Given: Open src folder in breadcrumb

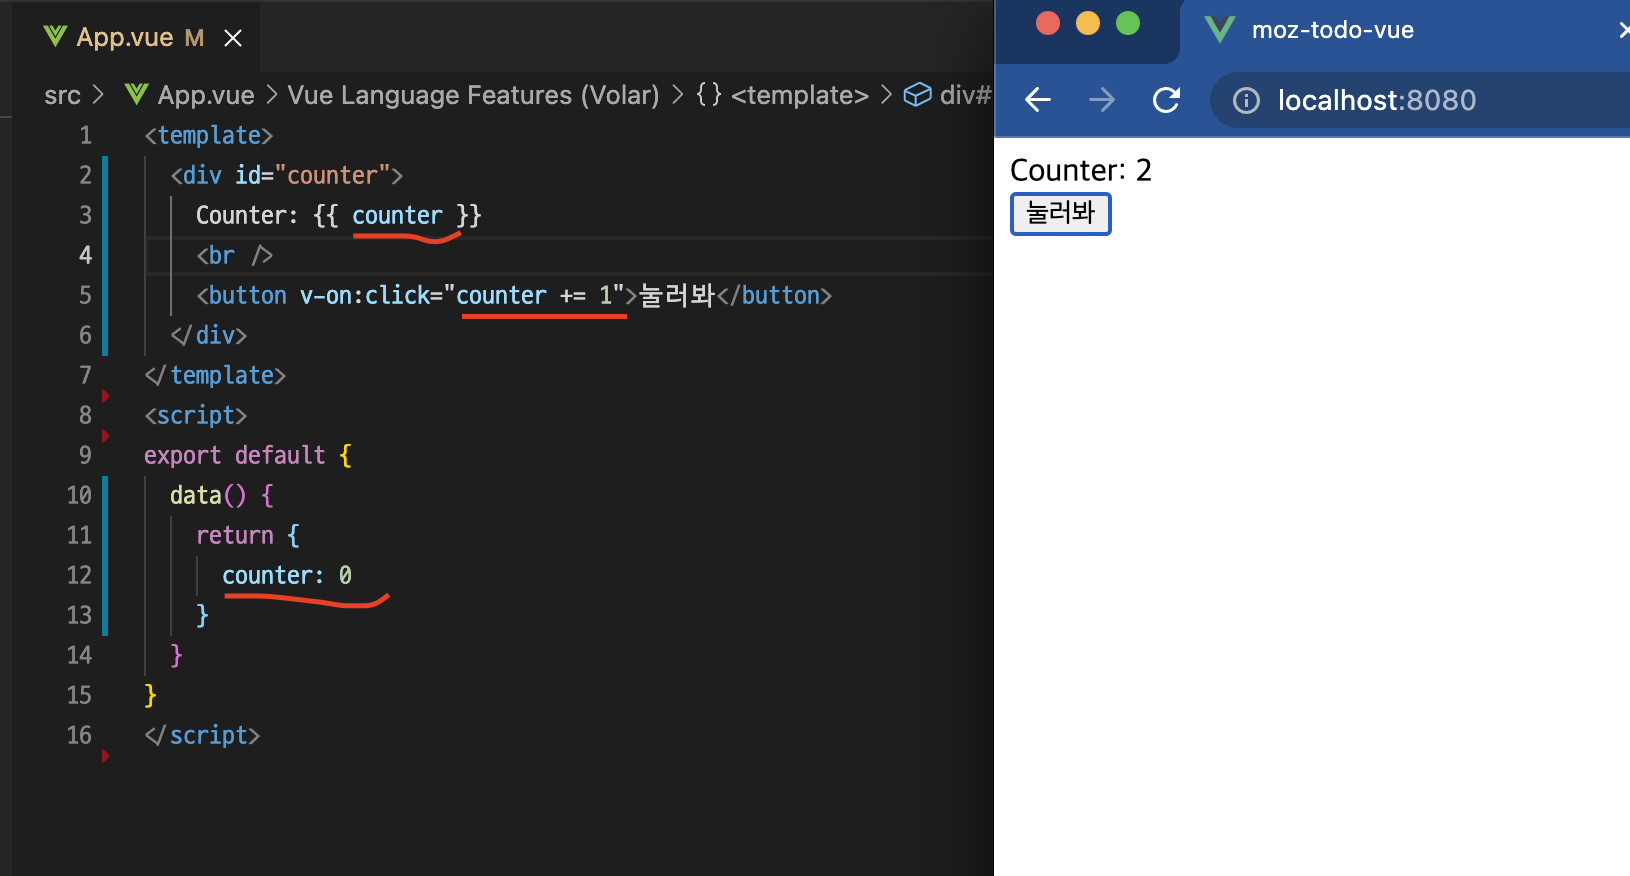Looking at the screenshot, I should point(62,95).
